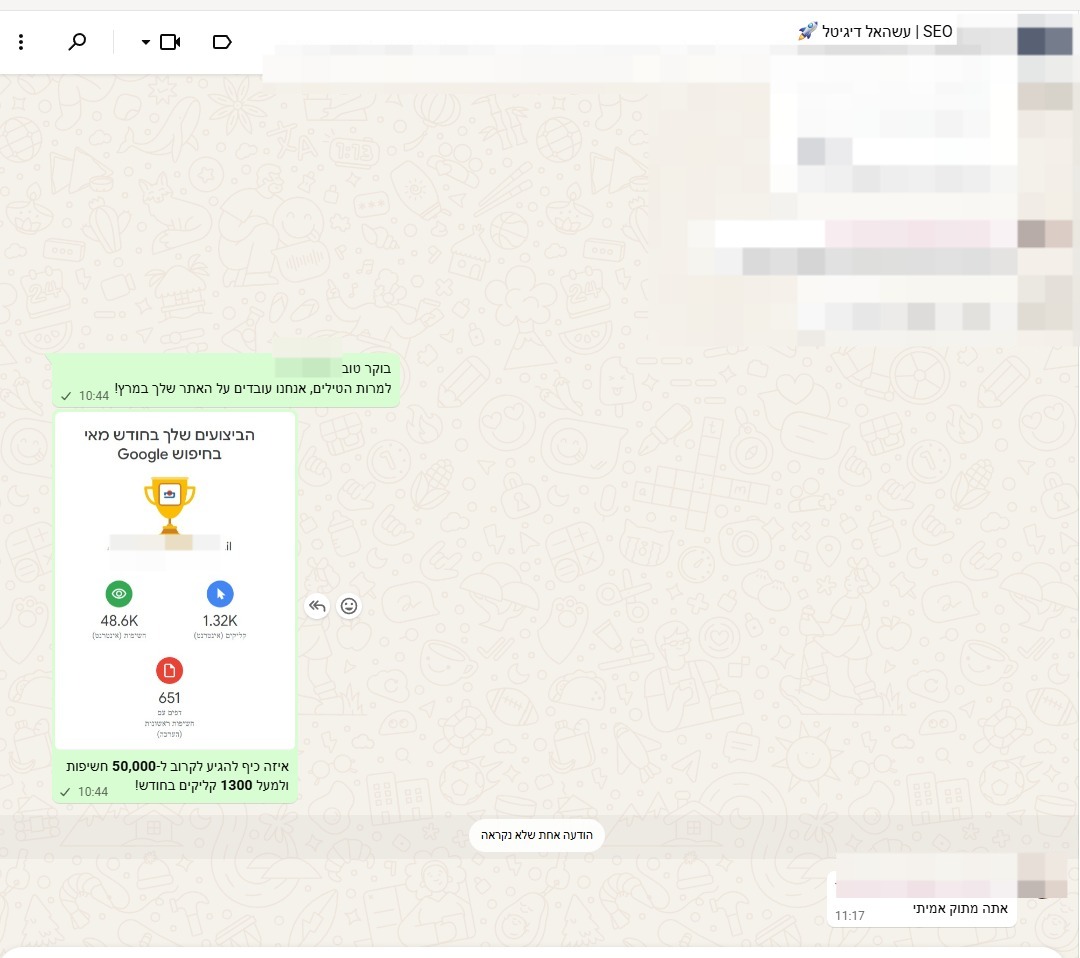Expand the video call options arrow
The image size is (1080, 958).
[145, 42]
